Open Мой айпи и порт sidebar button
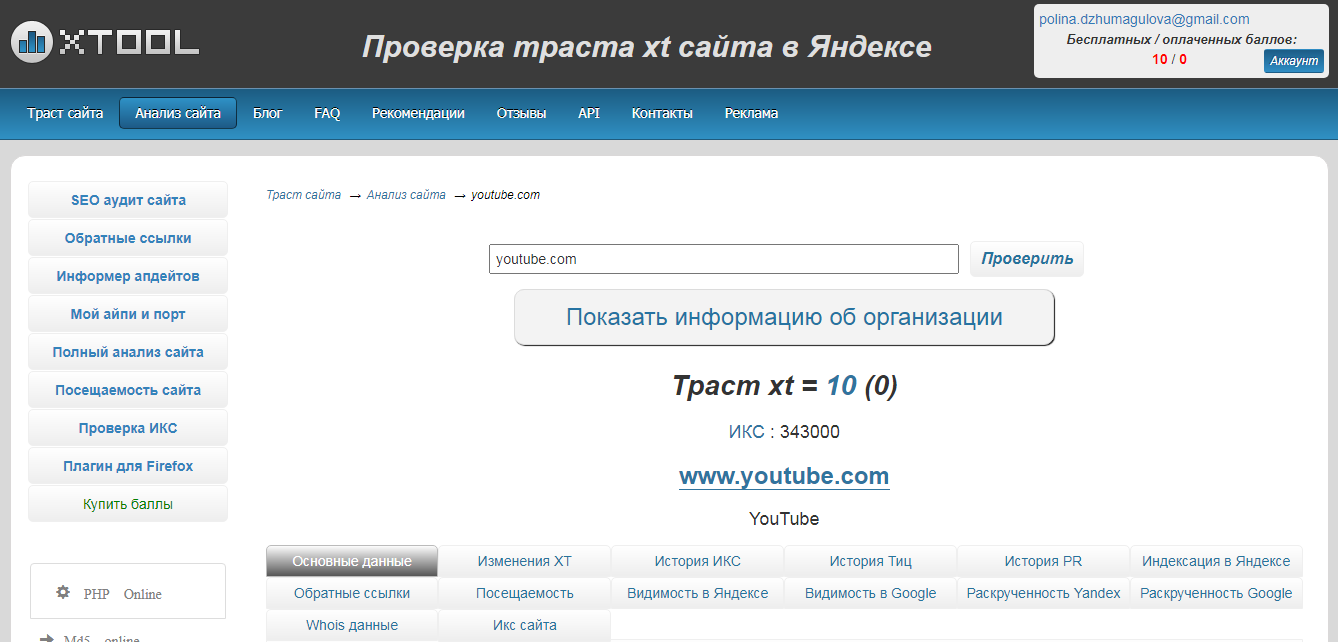The width and height of the screenshot is (1338, 642). click(x=128, y=314)
